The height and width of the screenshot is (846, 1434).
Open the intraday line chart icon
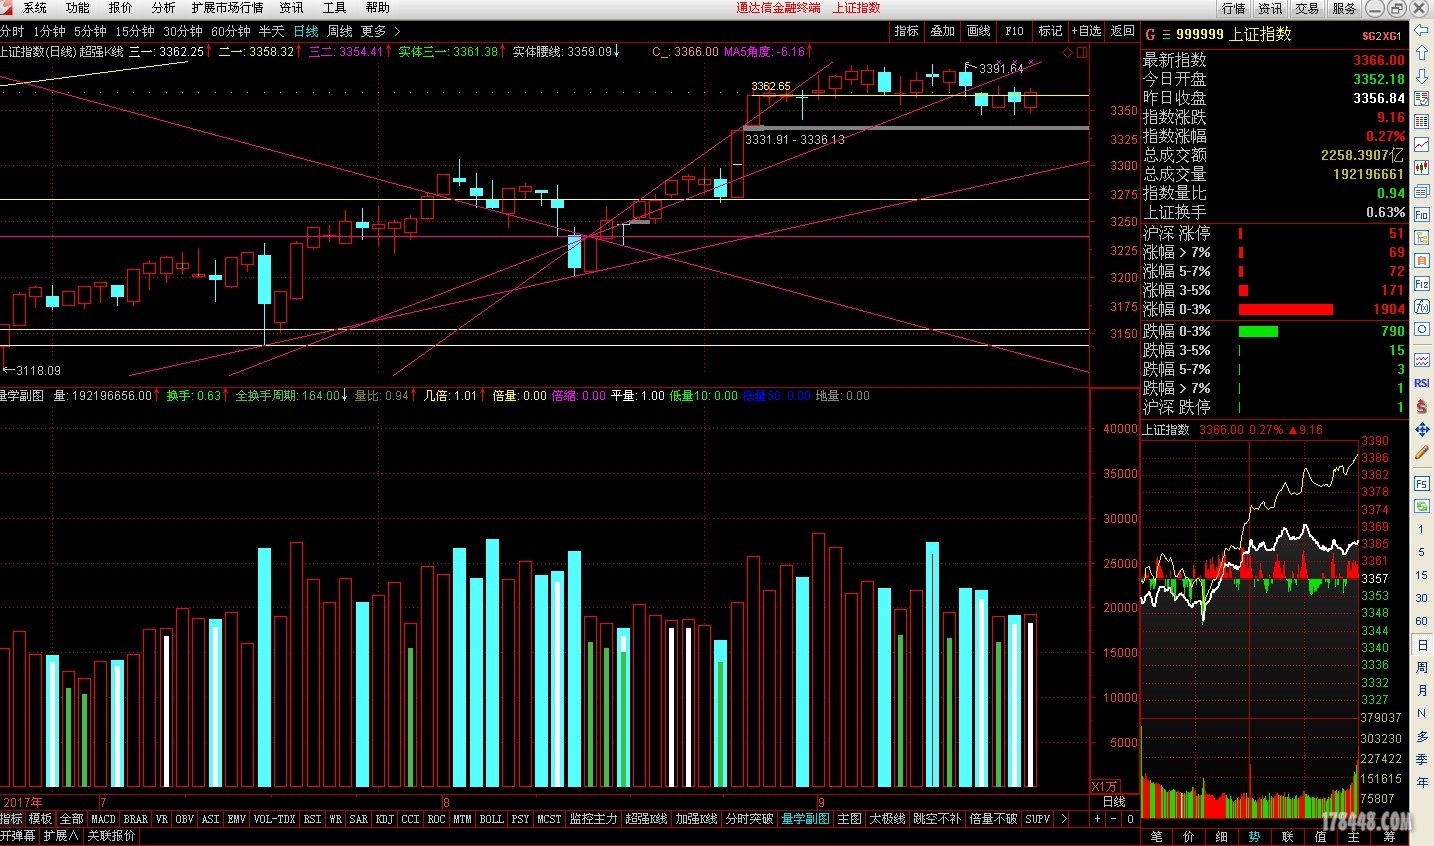coord(1421,145)
